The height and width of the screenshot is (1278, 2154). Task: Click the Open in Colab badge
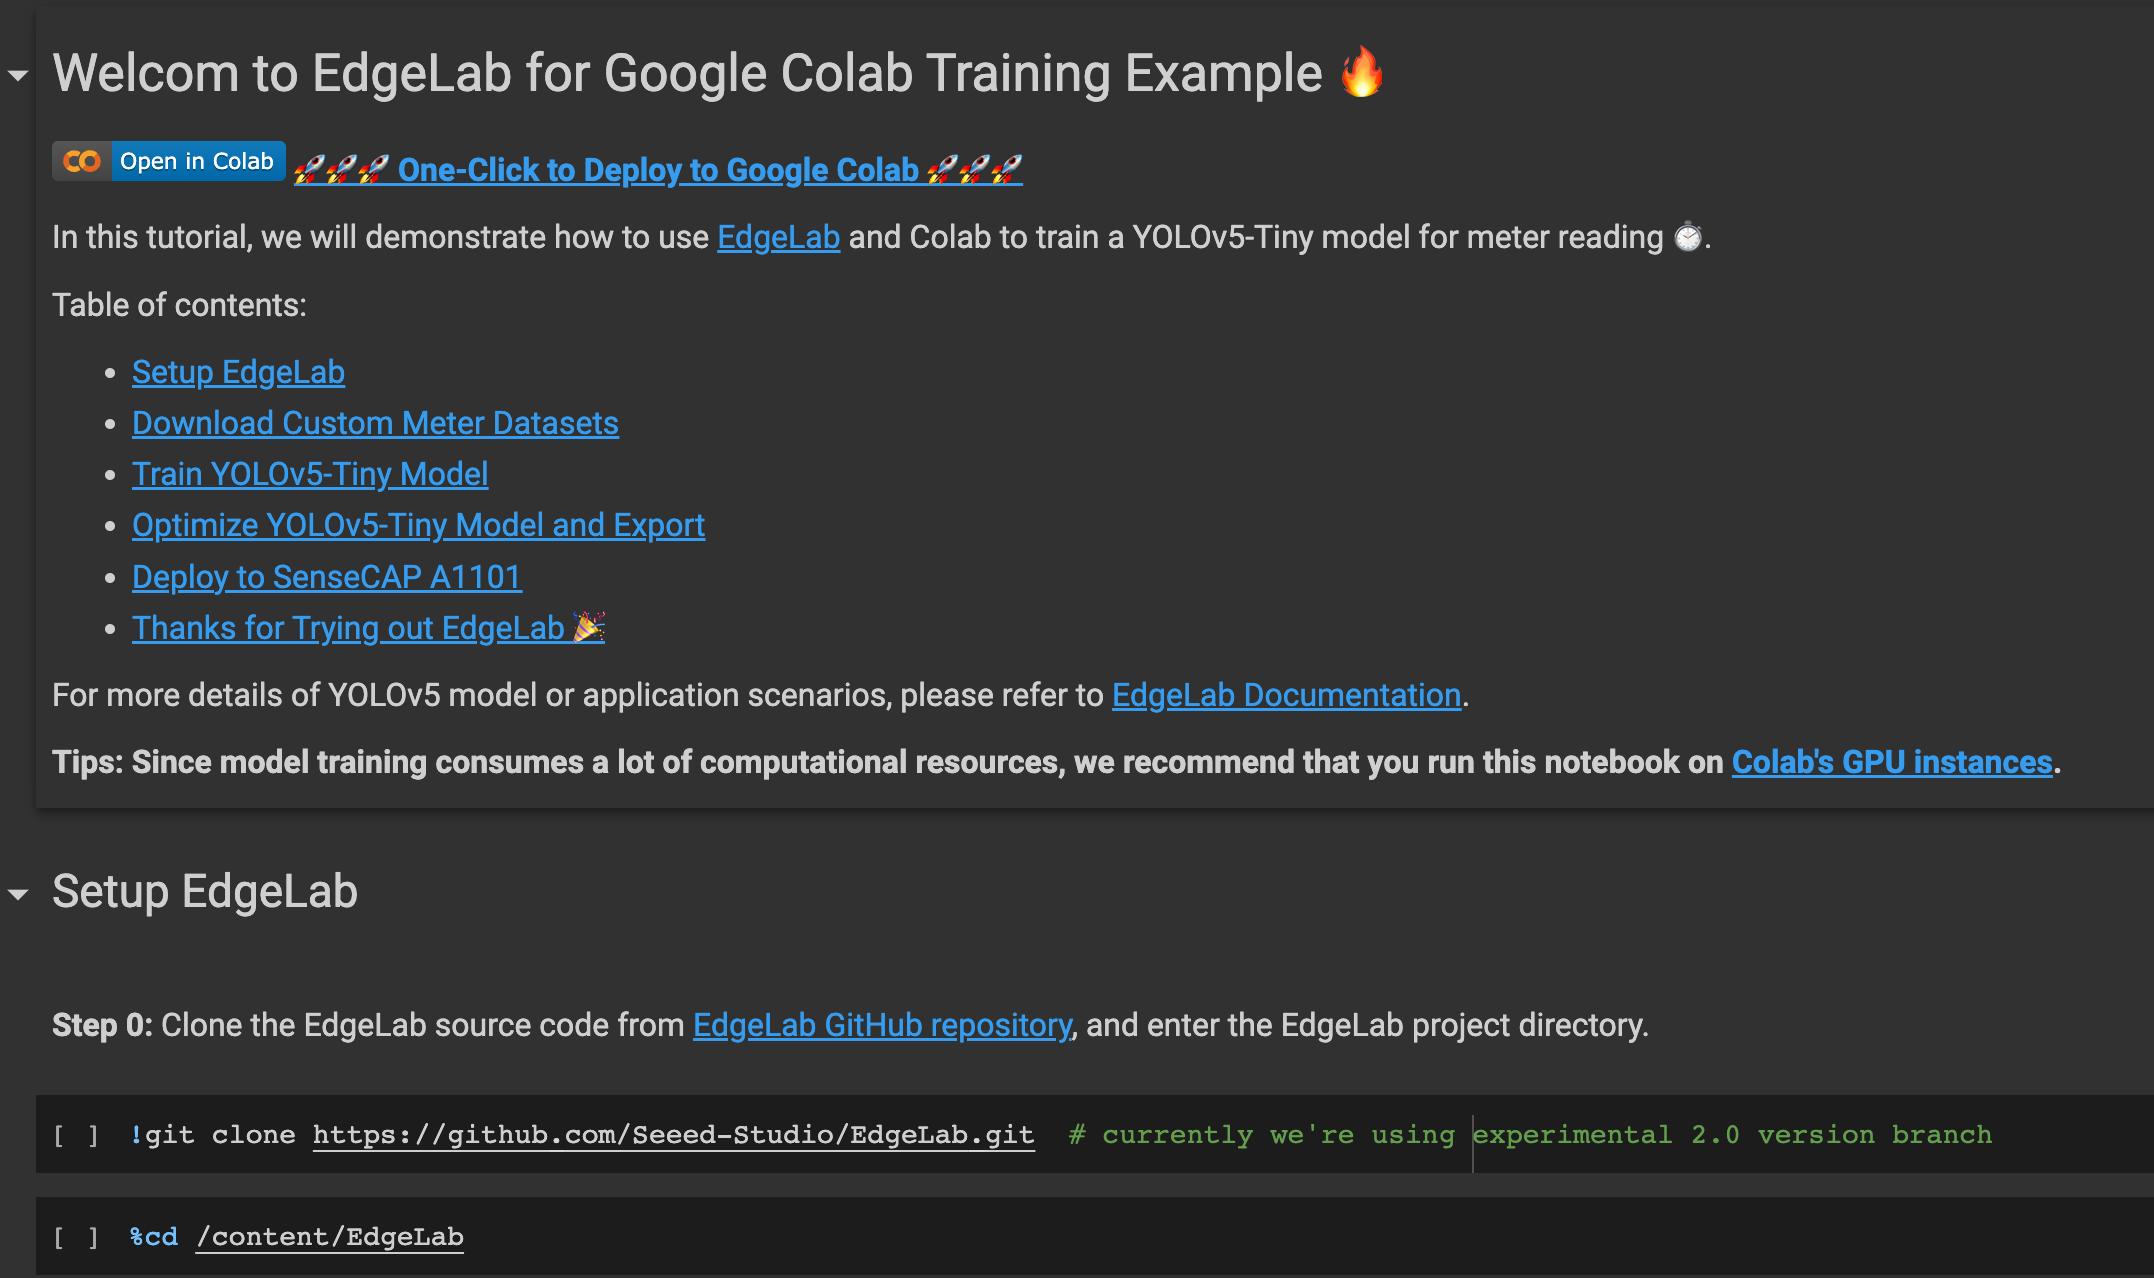(x=169, y=161)
